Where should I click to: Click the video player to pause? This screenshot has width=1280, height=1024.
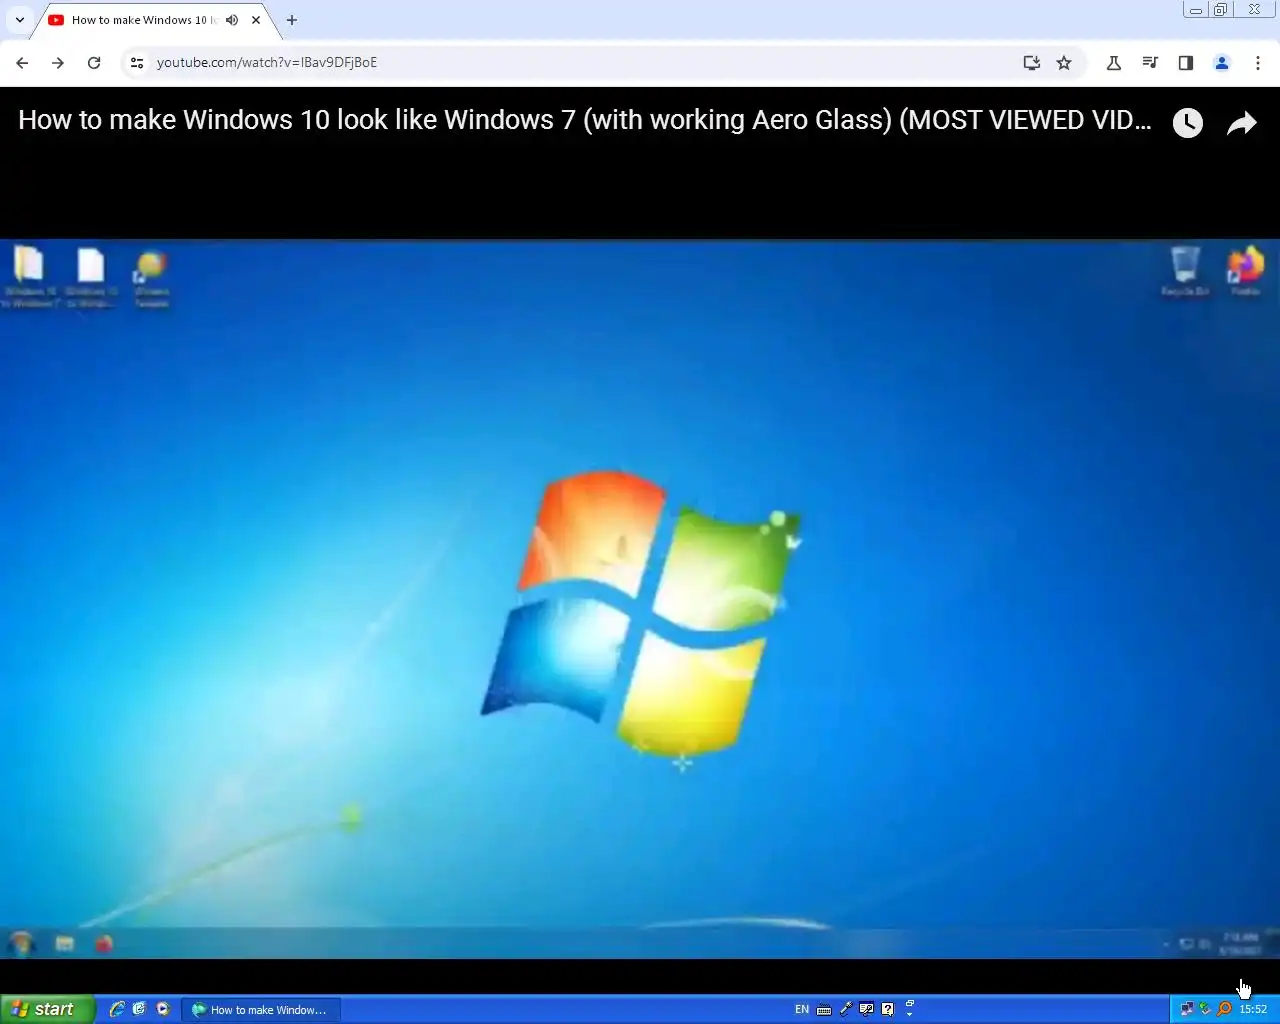pyautogui.click(x=640, y=600)
